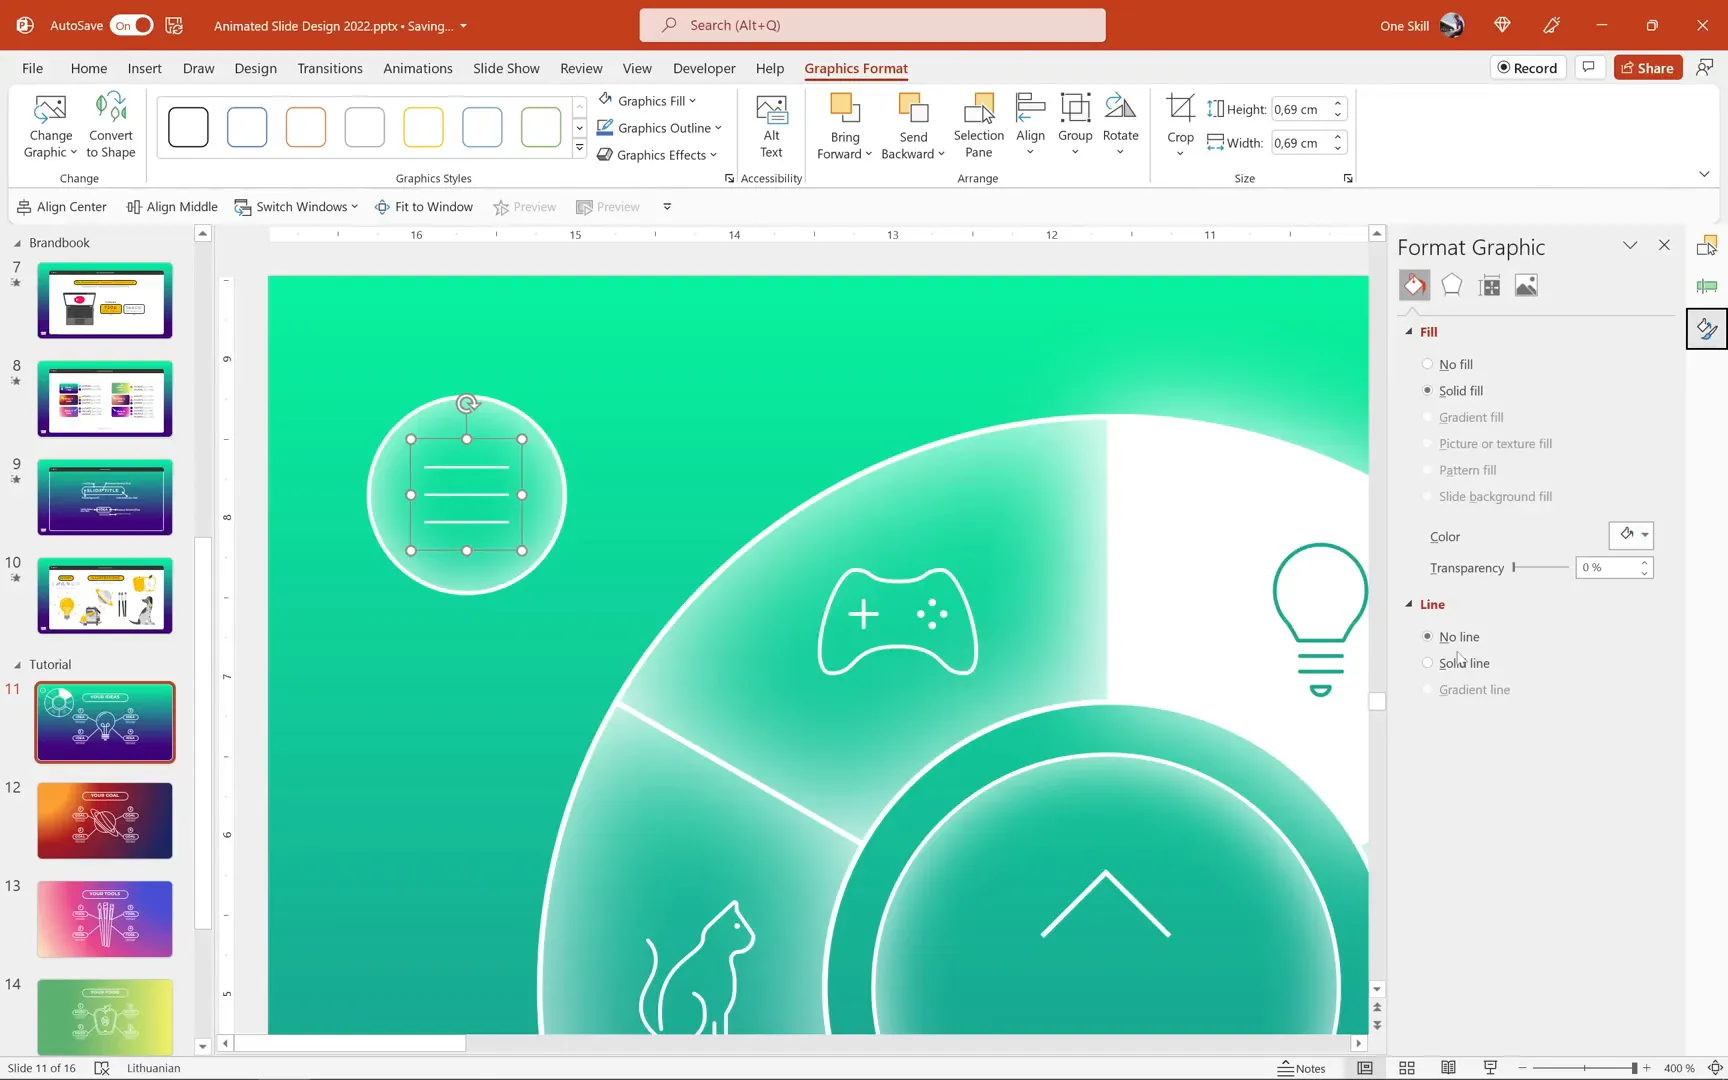Image resolution: width=1728 pixels, height=1080 pixels.
Task: Click the Group objects icon
Action: pos(1075,108)
